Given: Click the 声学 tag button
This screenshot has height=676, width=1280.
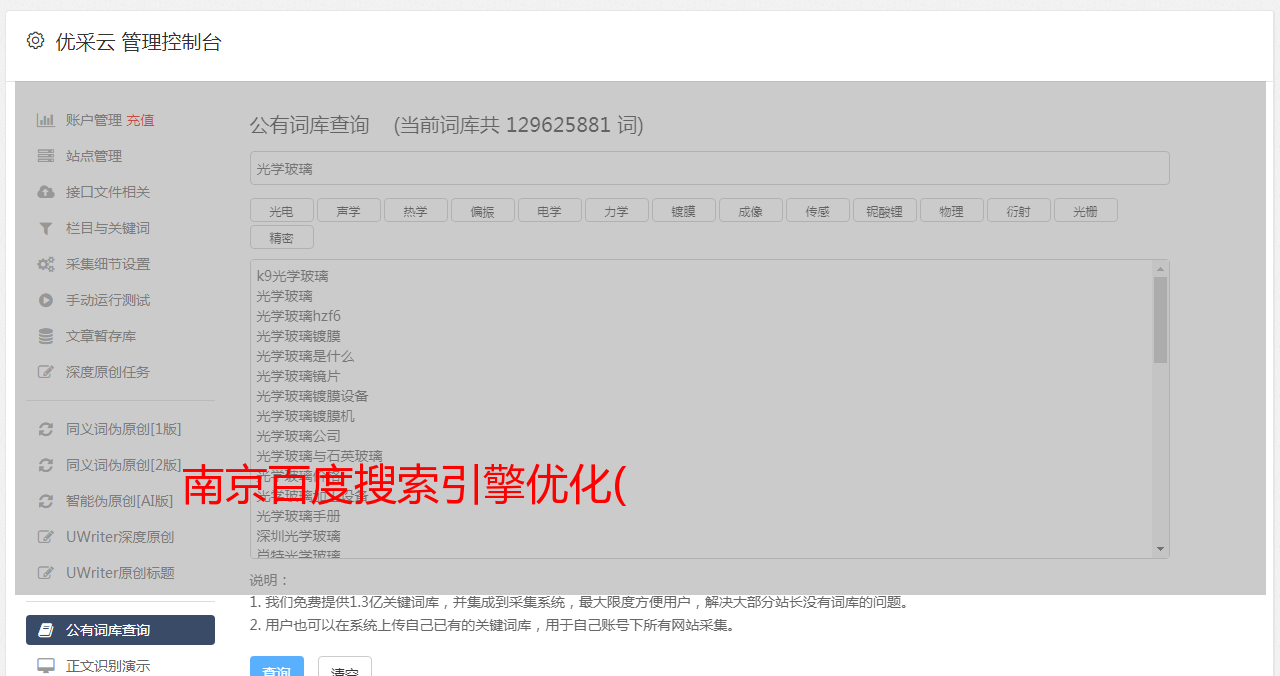Looking at the screenshot, I should pos(348,210).
